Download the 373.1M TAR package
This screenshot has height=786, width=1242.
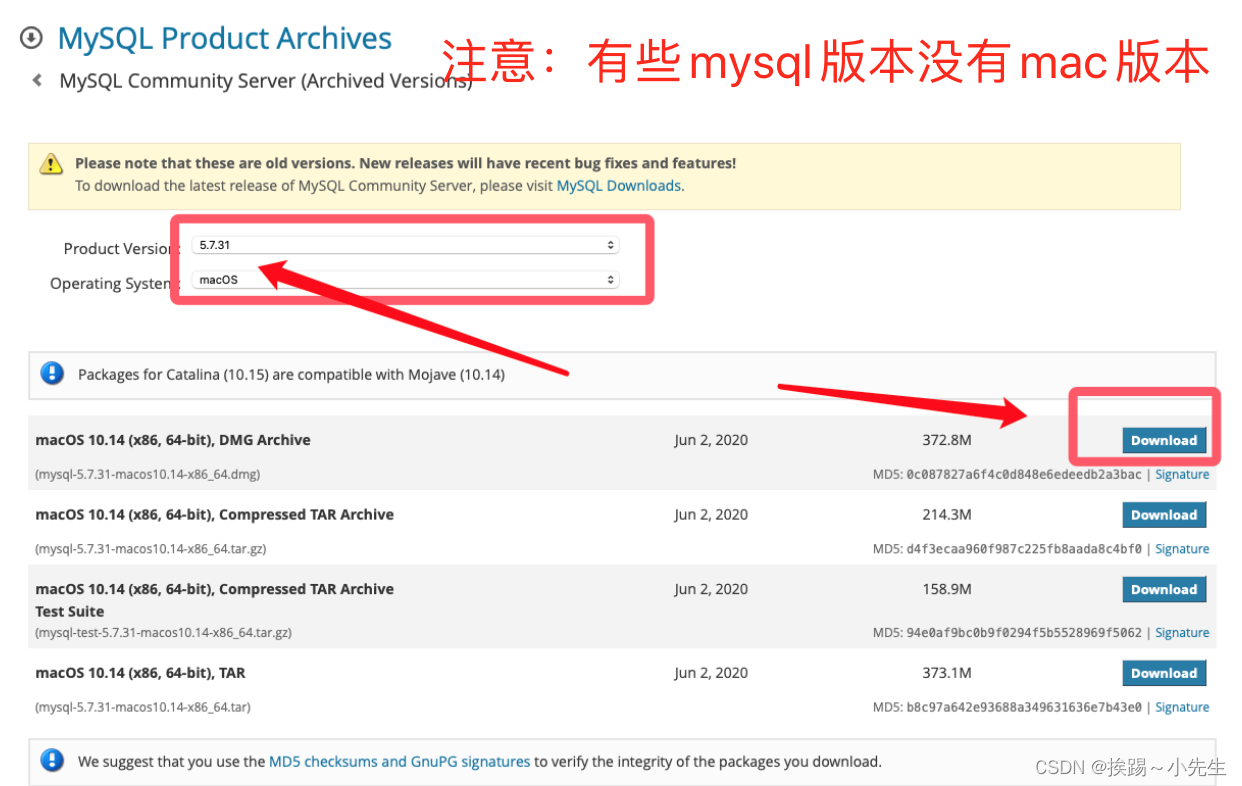[x=1164, y=673]
